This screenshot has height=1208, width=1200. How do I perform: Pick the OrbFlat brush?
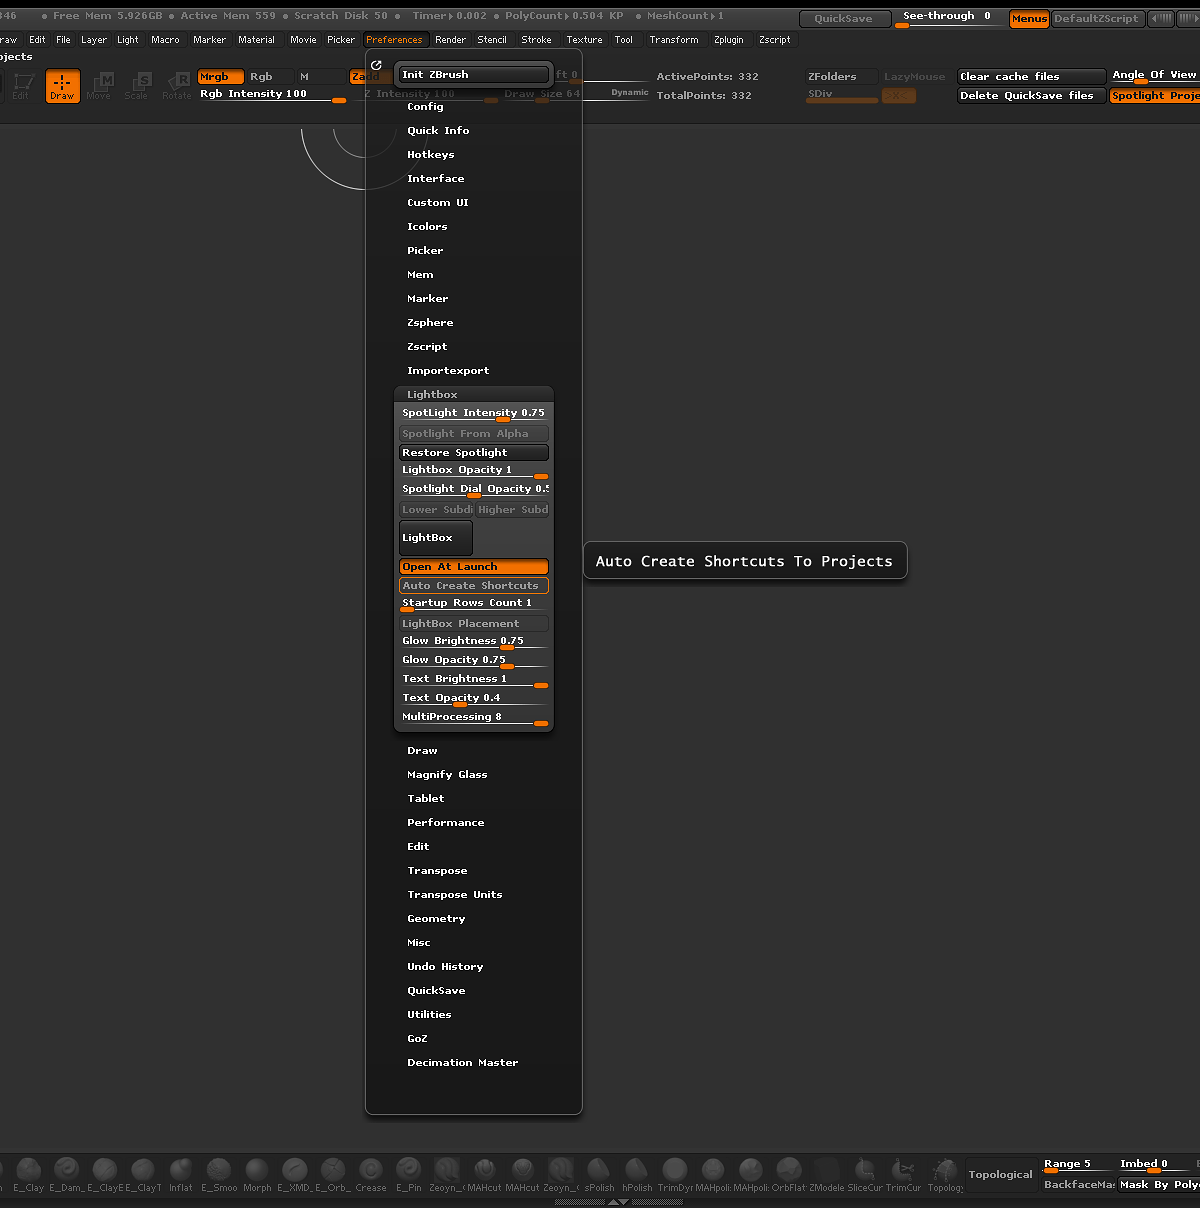click(x=789, y=1174)
